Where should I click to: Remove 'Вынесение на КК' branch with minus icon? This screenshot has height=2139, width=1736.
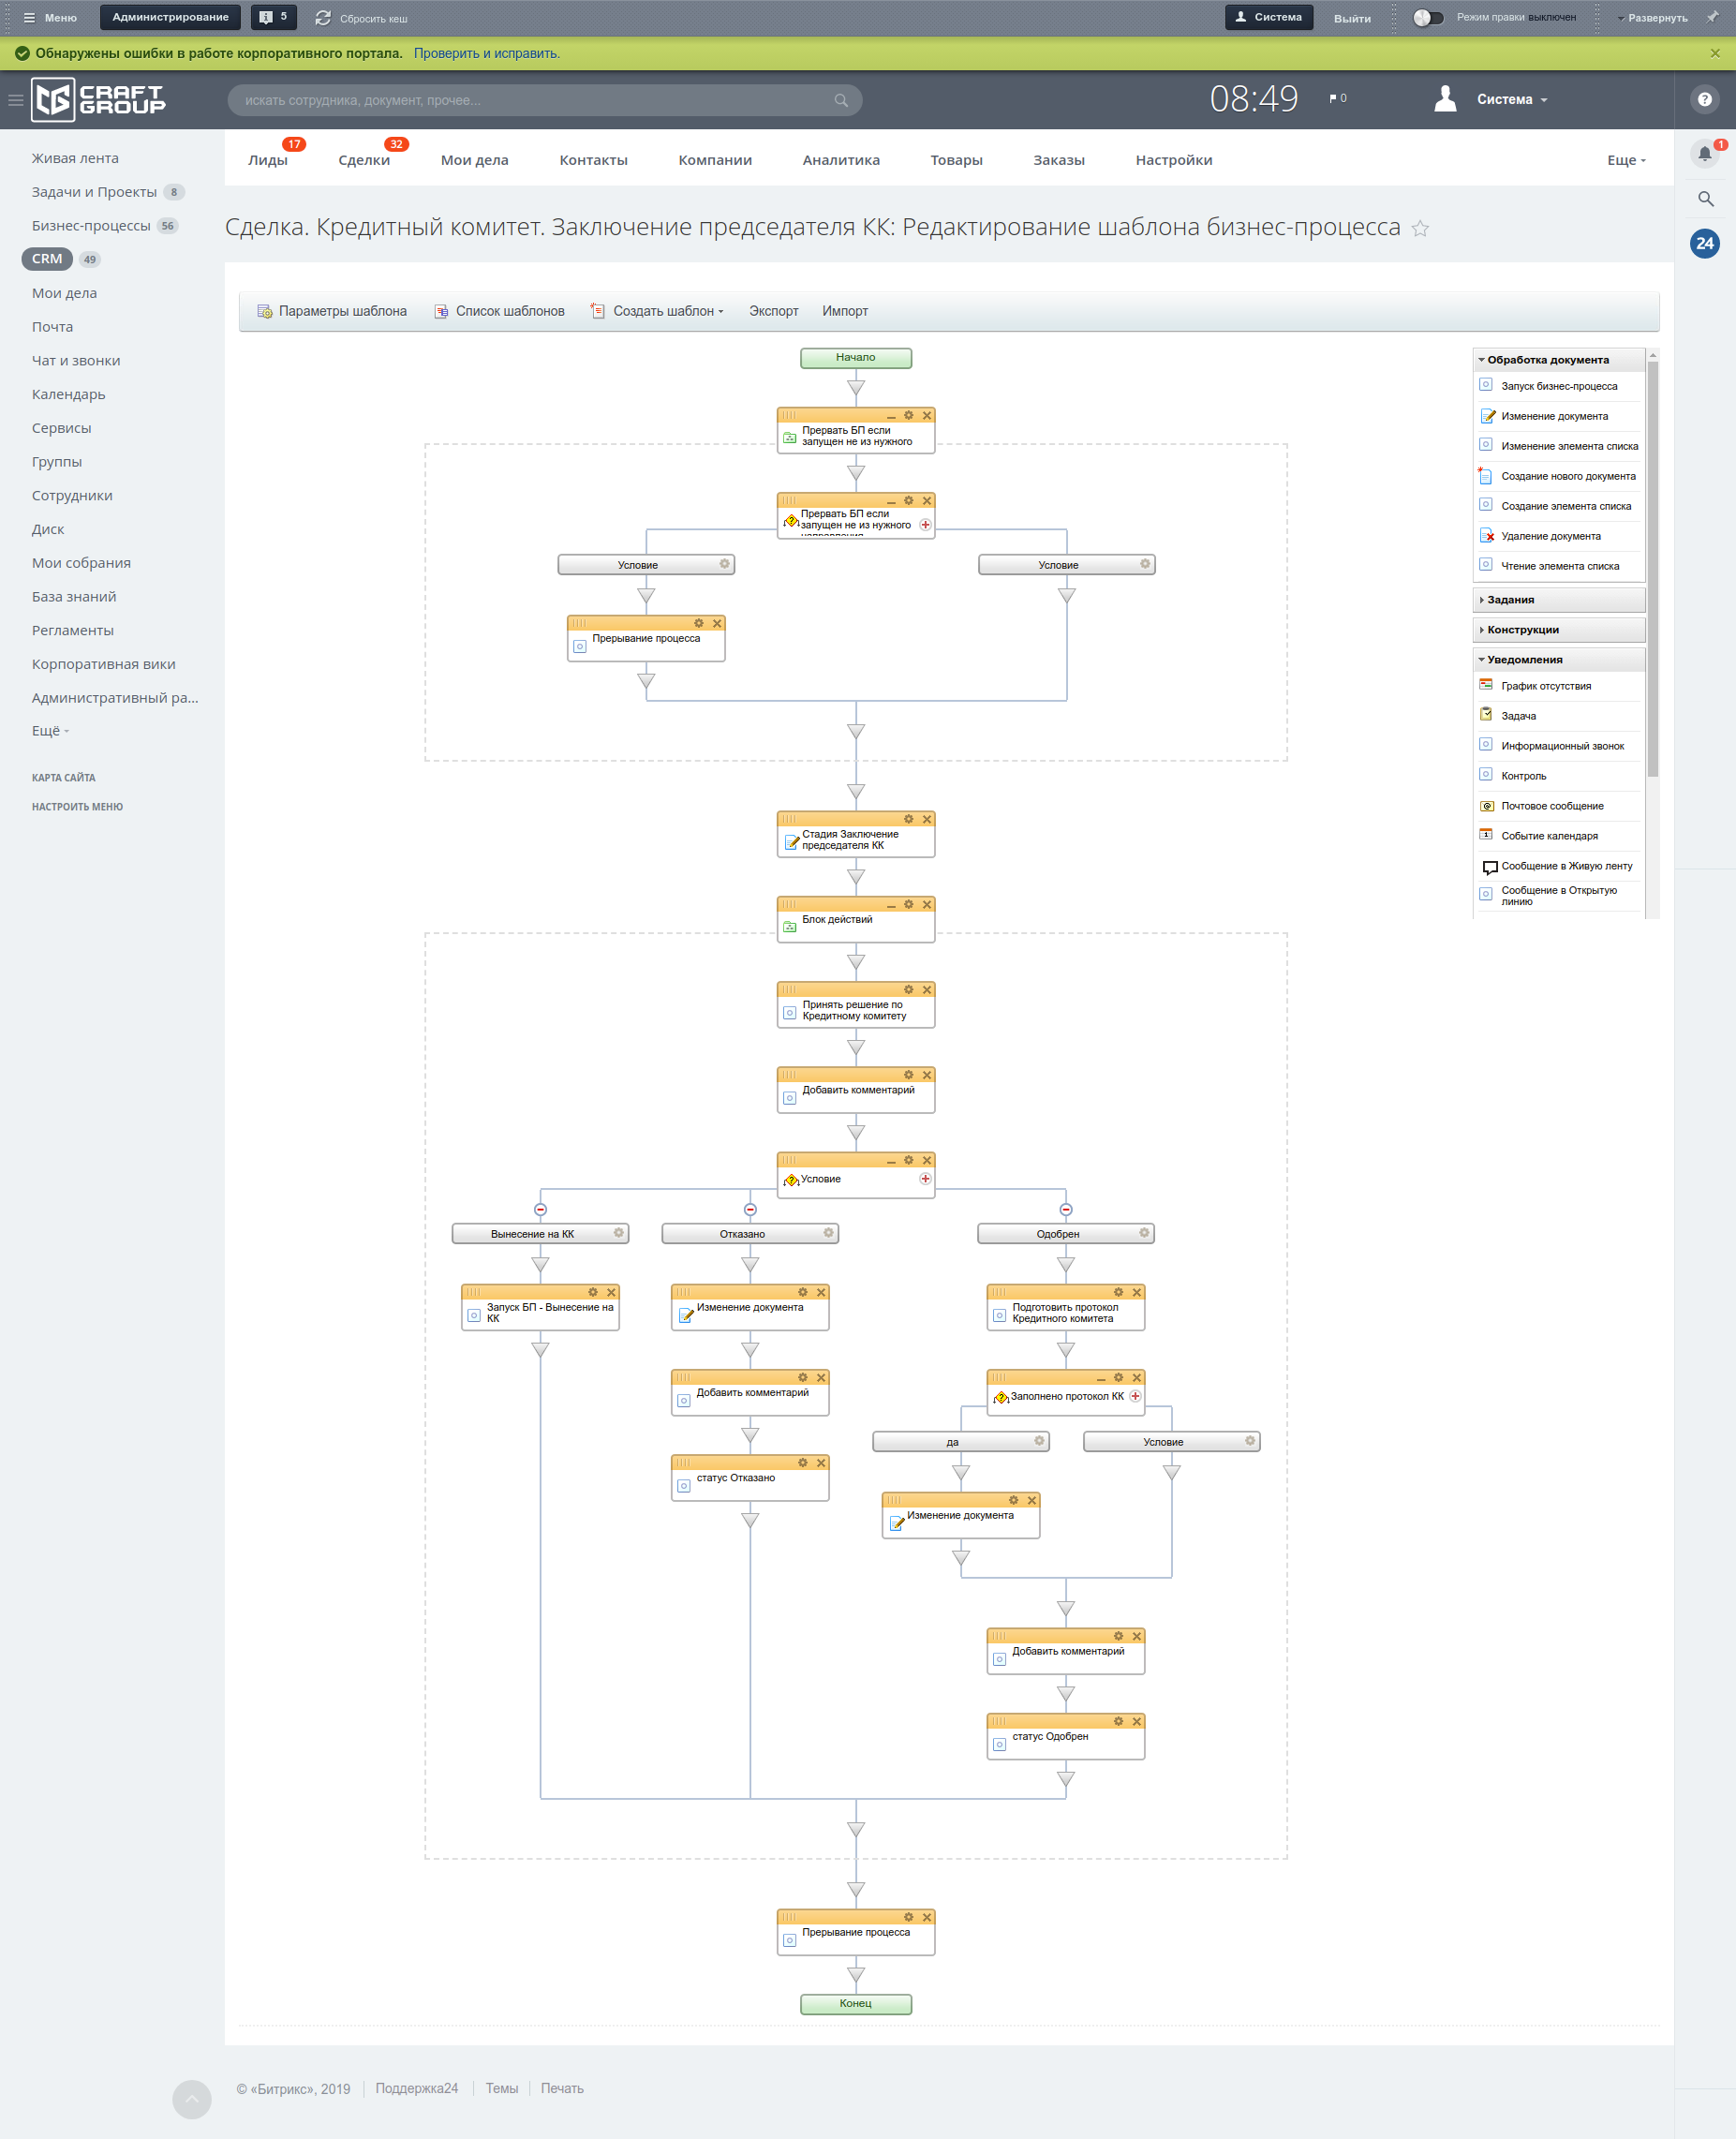point(540,1209)
